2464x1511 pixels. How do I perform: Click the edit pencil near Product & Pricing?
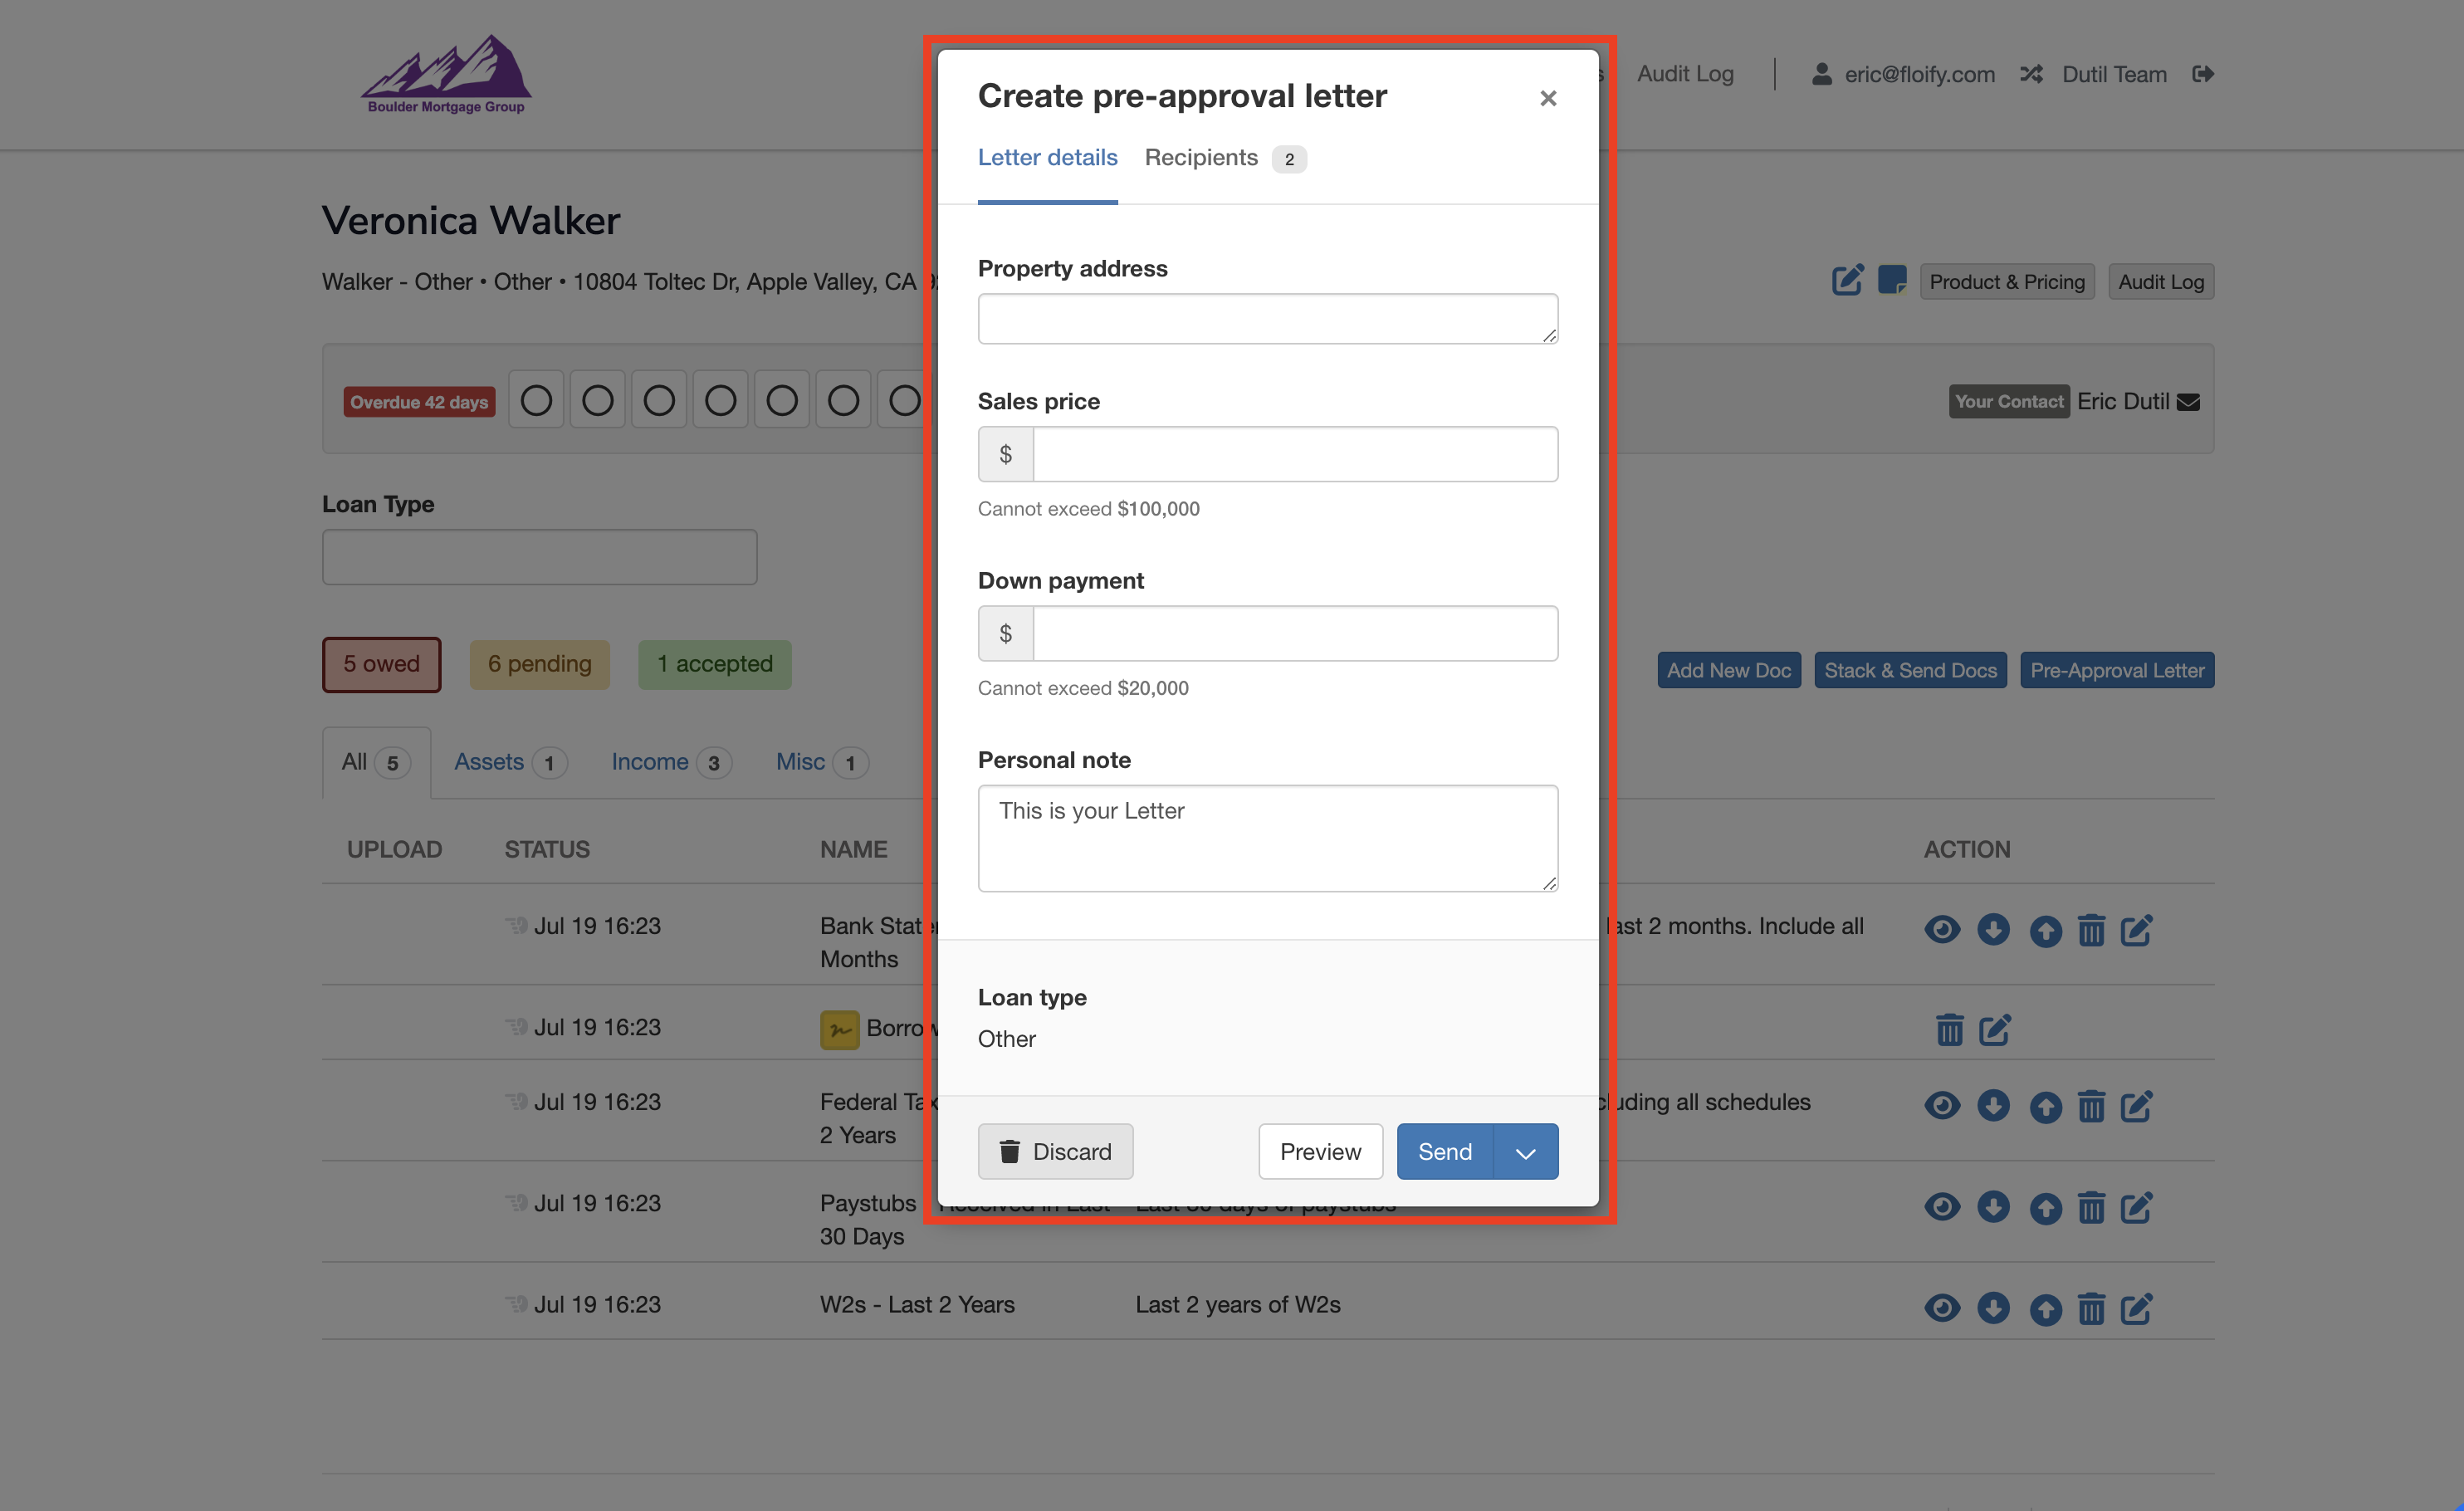pyautogui.click(x=1846, y=281)
